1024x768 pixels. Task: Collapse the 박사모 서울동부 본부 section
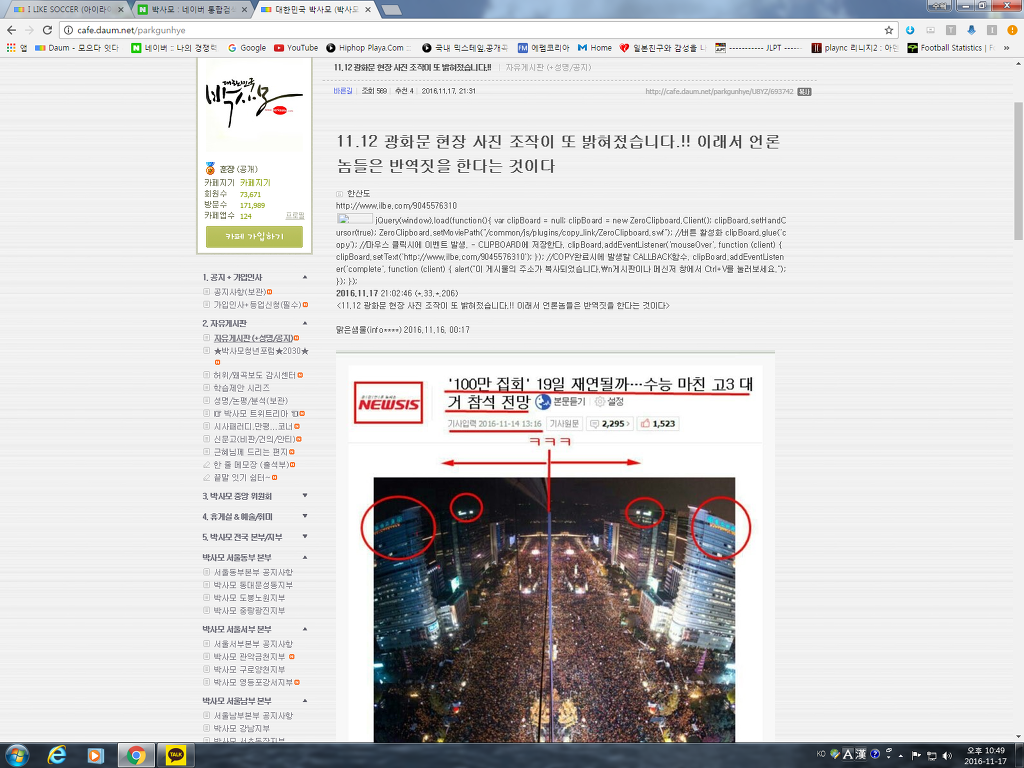(x=305, y=557)
